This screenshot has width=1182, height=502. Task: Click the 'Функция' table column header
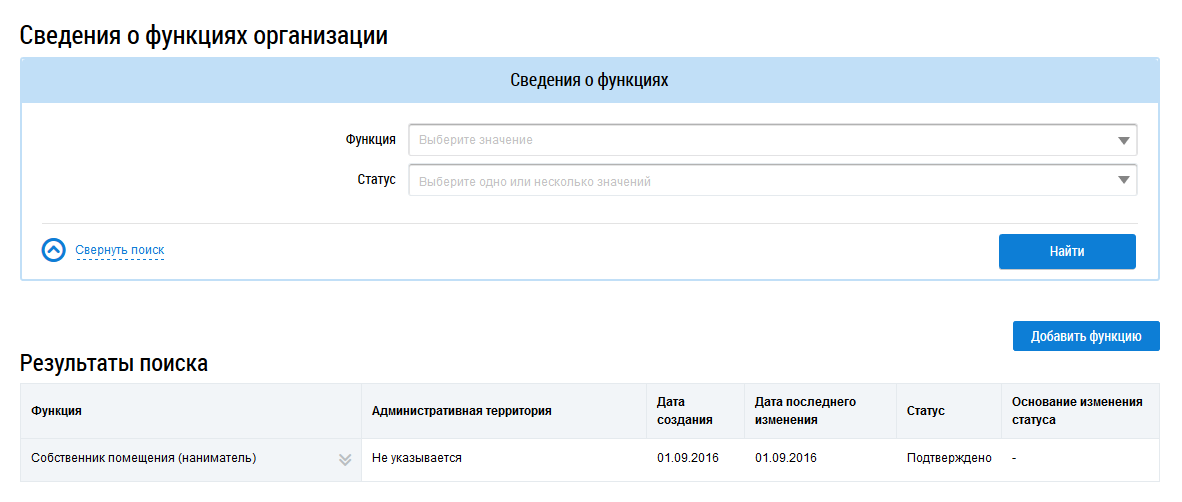tap(56, 411)
